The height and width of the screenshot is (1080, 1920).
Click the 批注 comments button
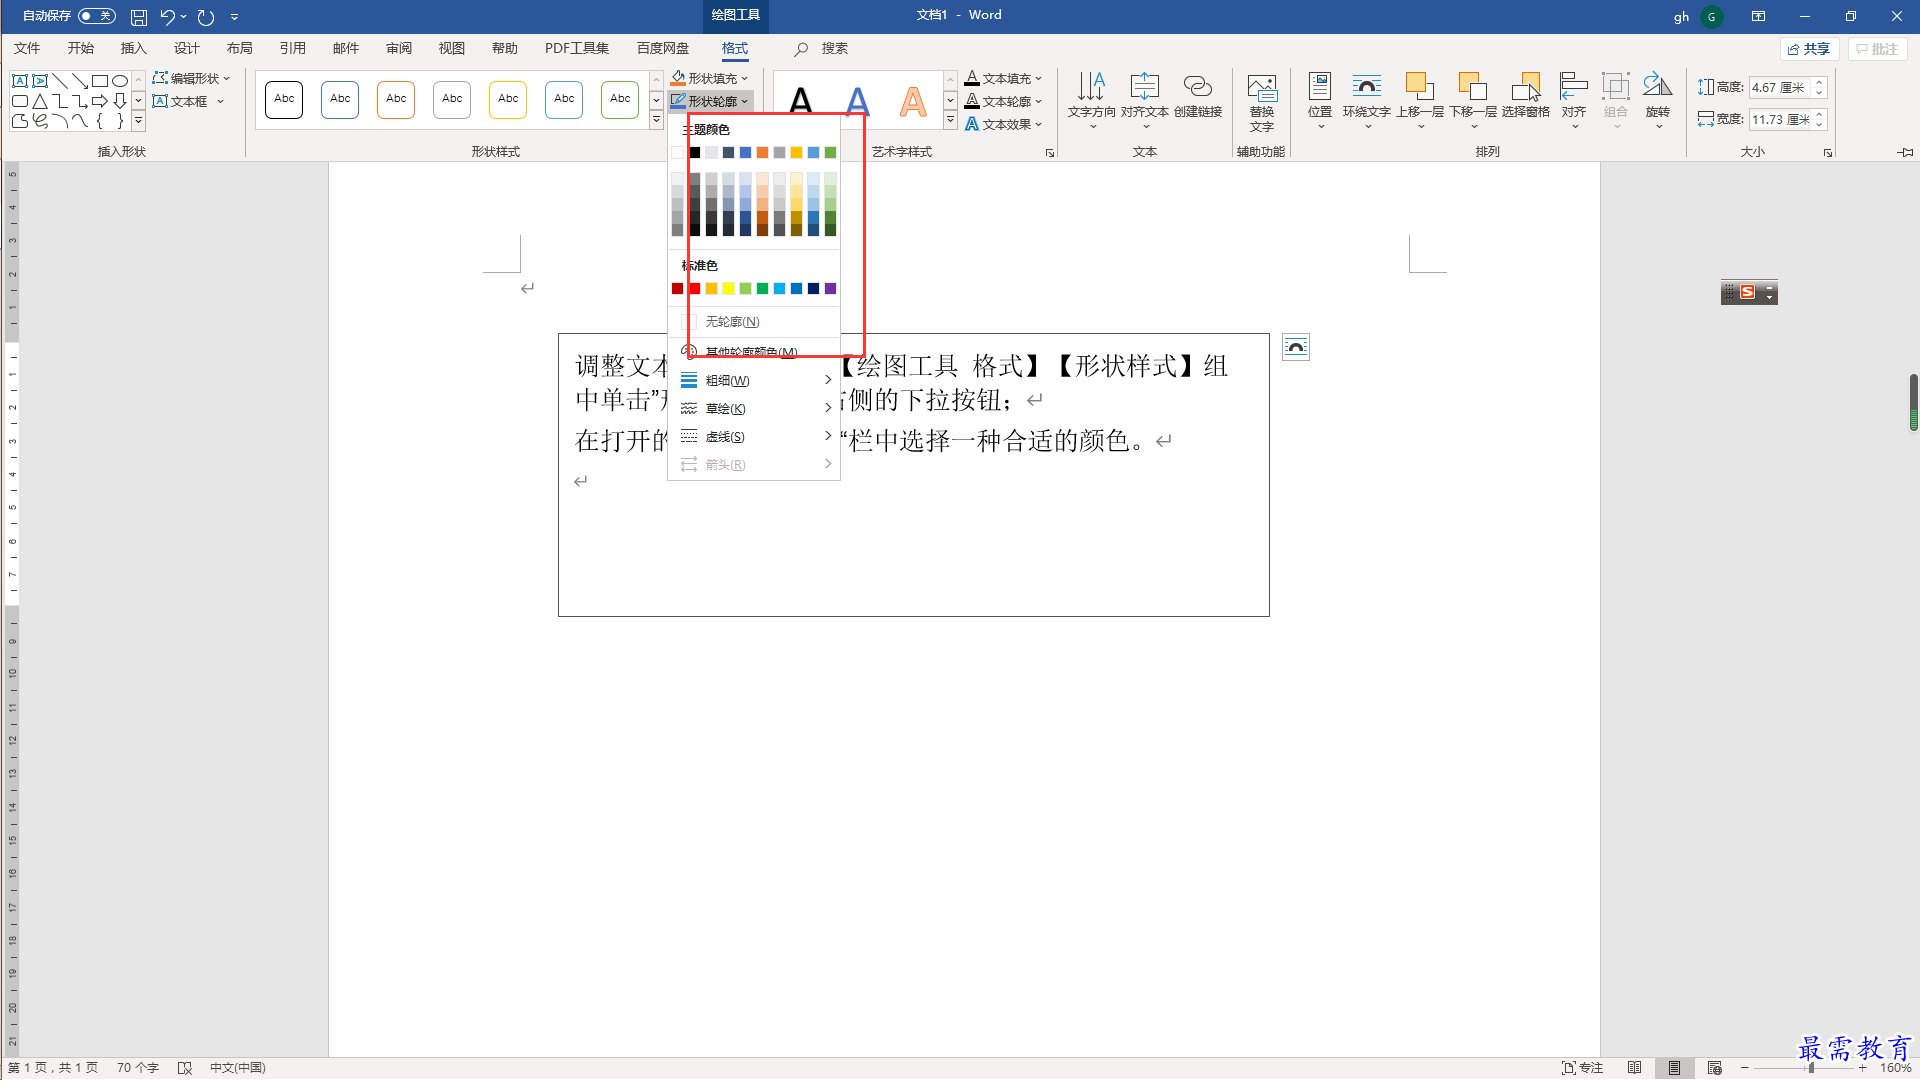[x=1877, y=49]
